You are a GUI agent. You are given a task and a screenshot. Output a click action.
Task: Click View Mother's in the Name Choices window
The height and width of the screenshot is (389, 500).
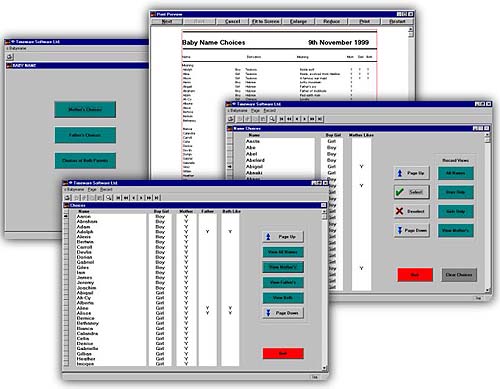[x=455, y=230]
